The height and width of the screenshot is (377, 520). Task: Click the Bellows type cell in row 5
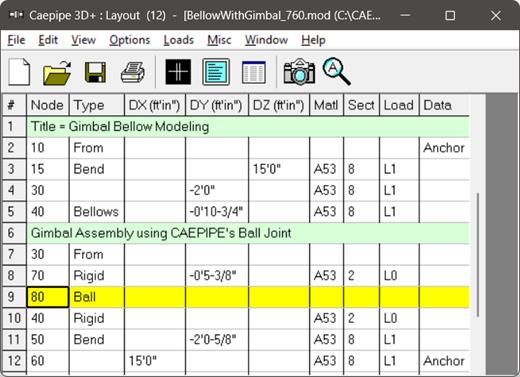97,212
